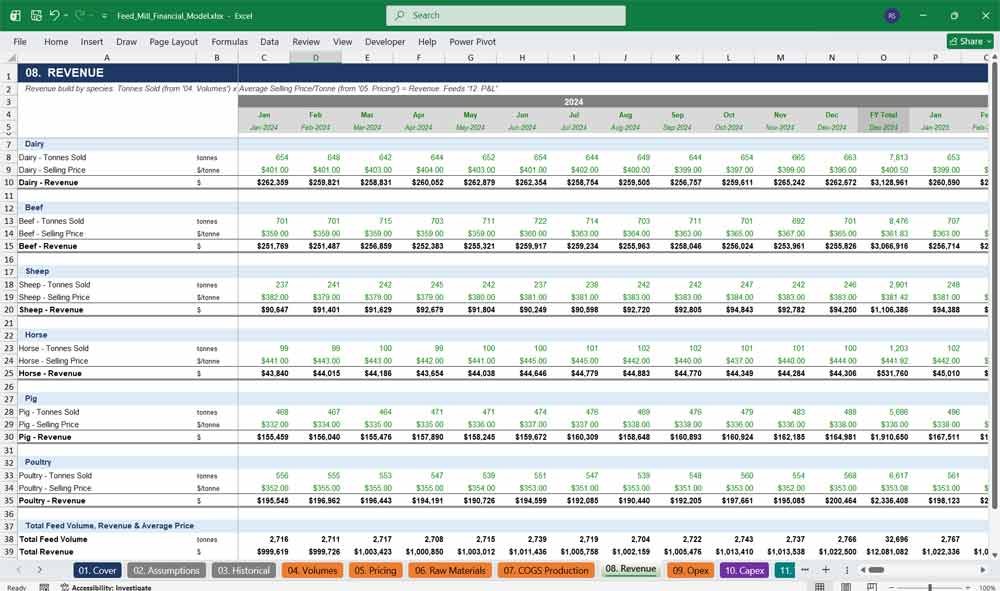Image resolution: width=1000 pixels, height=591 pixels.
Task: Click the sheet tab bar splitter dots
Action: (x=846, y=570)
